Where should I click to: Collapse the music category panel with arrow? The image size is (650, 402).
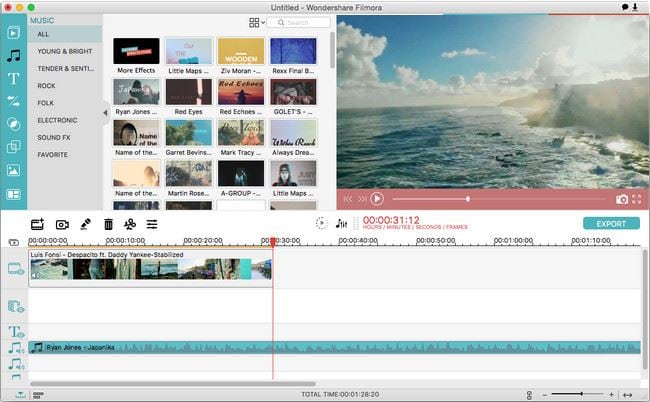pos(105,113)
